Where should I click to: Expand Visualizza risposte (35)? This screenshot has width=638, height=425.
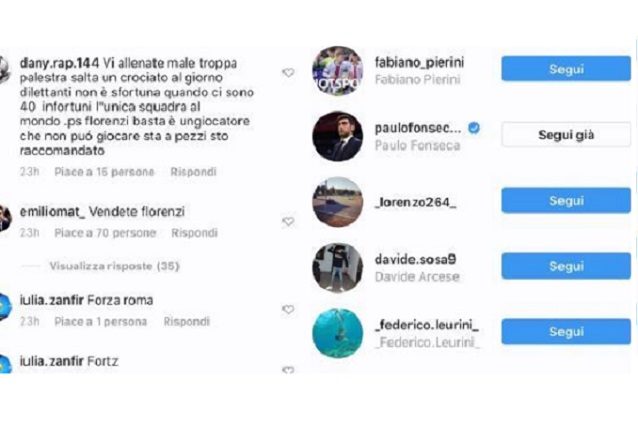(114, 266)
